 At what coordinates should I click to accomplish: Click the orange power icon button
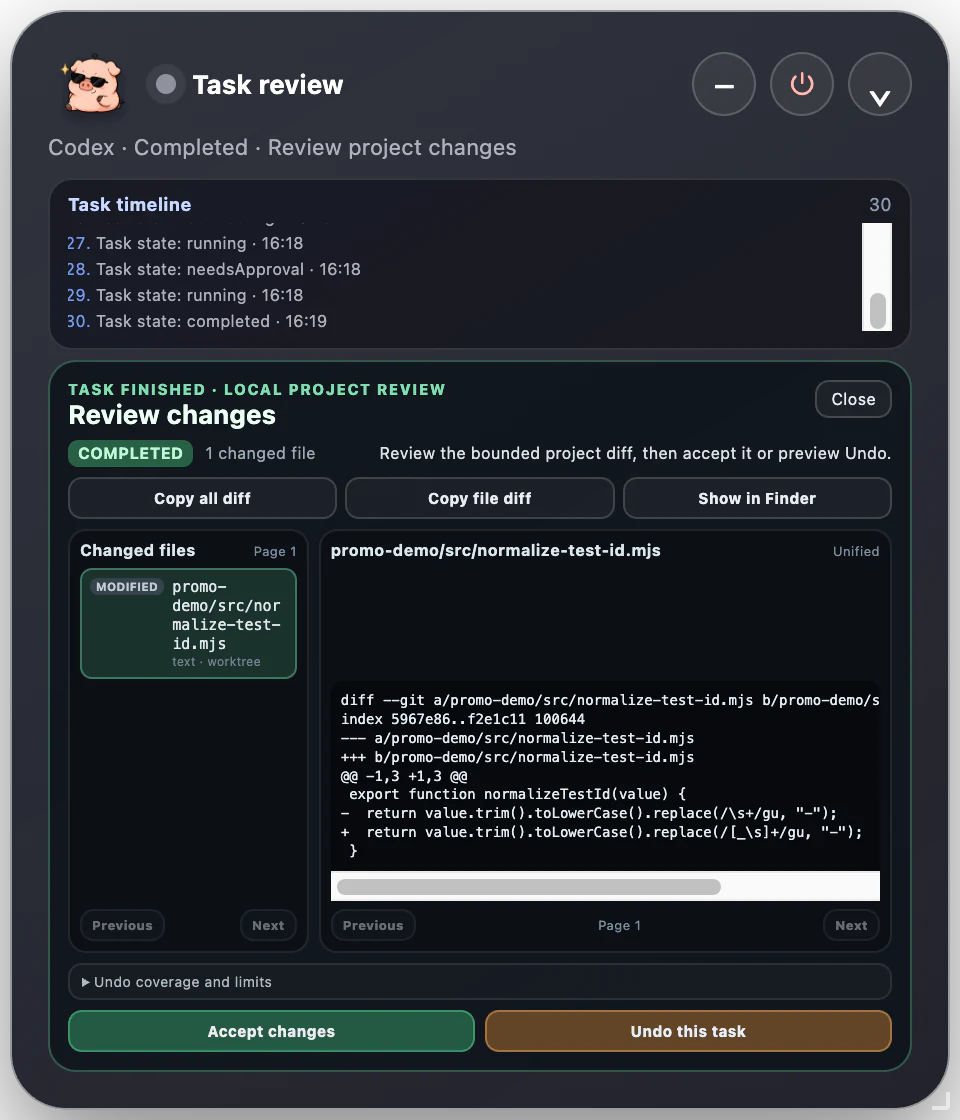point(801,84)
